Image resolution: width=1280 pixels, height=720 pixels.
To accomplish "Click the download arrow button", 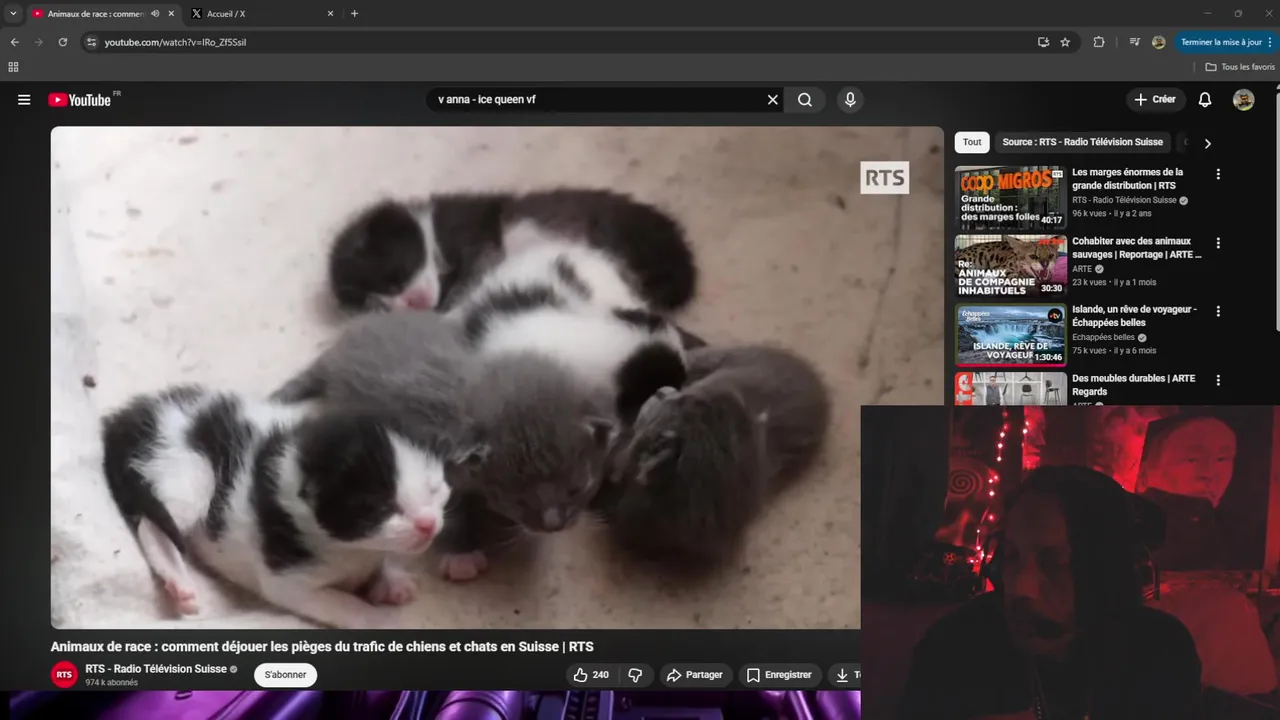I will (x=843, y=675).
